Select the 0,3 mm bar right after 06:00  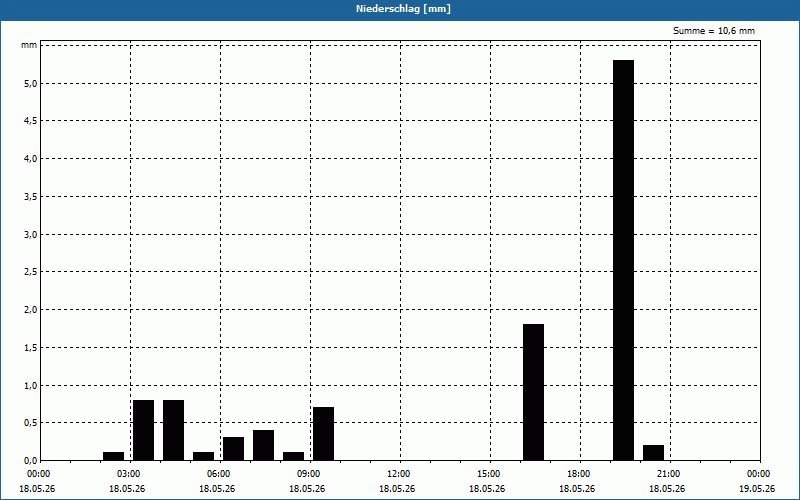point(233,449)
